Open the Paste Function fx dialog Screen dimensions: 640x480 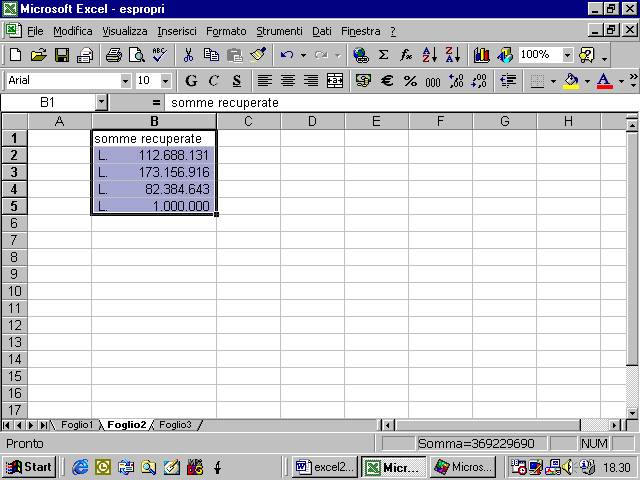(x=406, y=55)
